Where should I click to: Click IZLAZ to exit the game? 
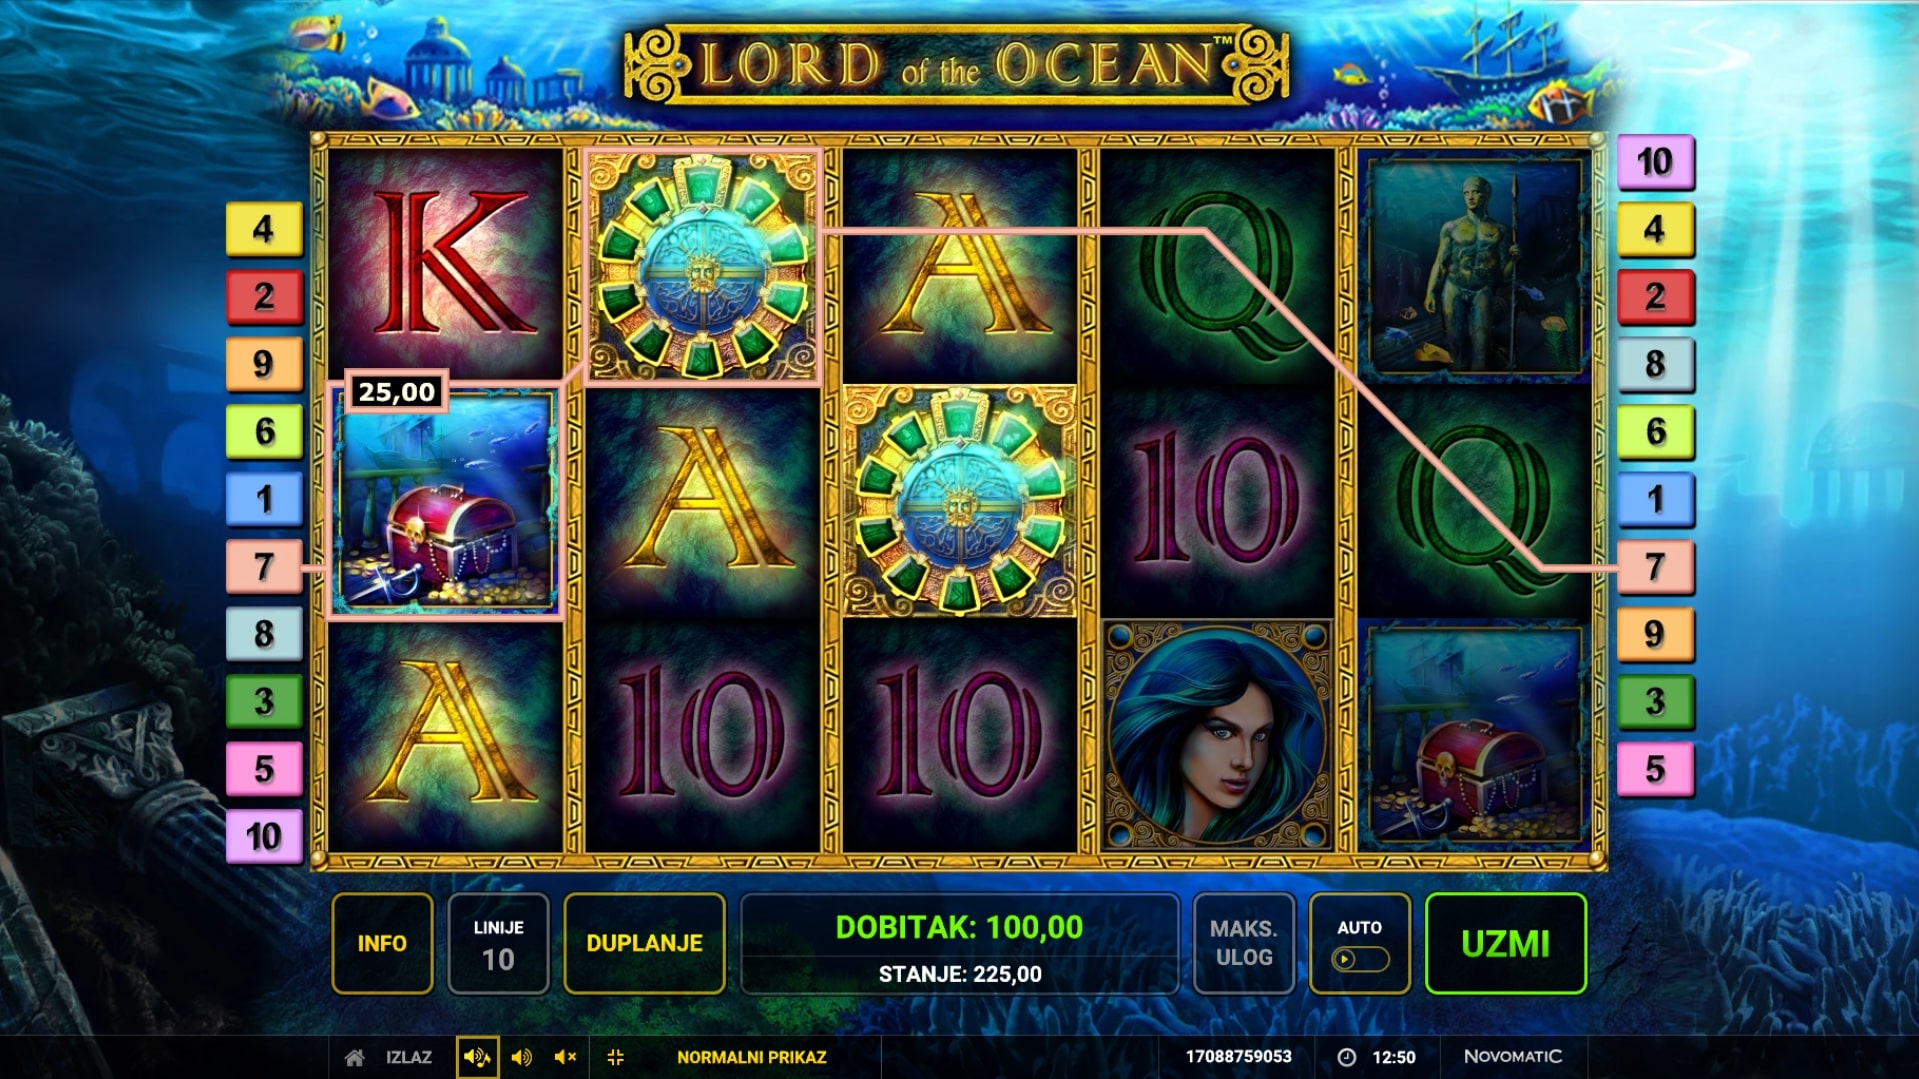[x=409, y=1057]
